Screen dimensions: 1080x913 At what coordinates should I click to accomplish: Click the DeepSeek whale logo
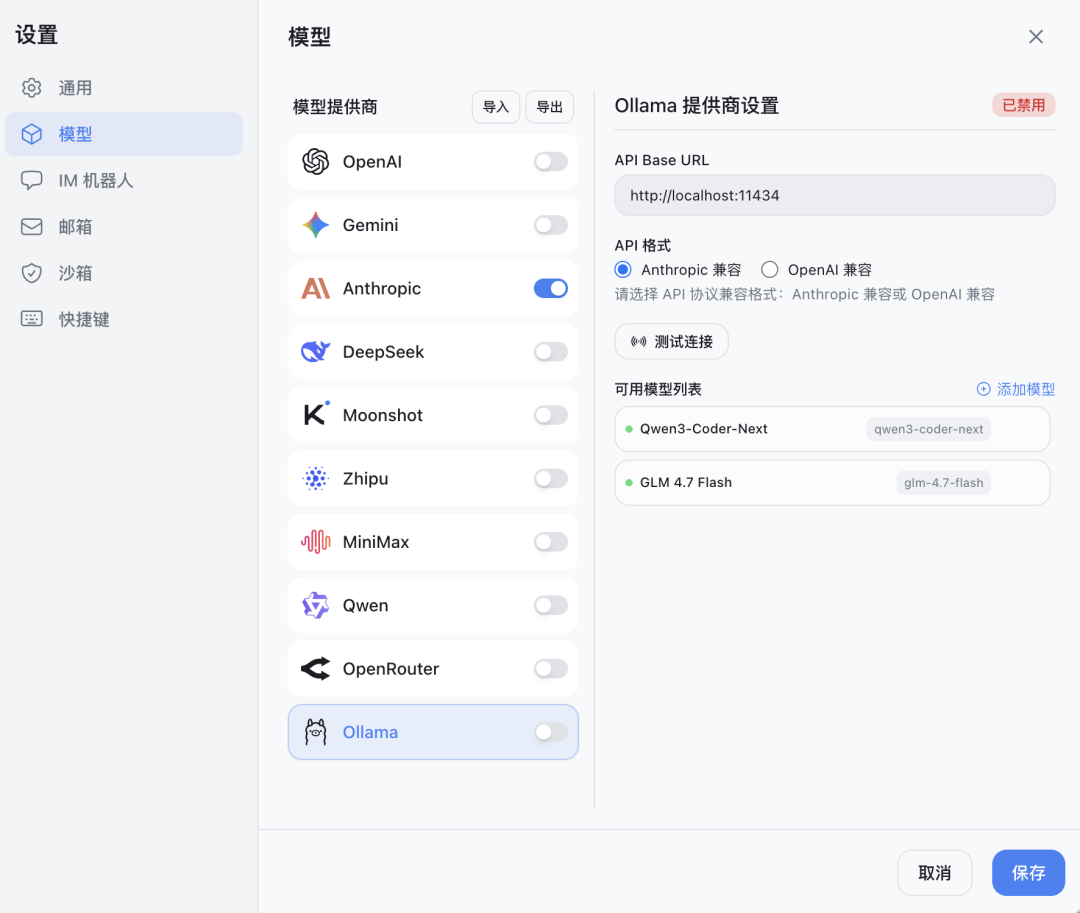tap(315, 352)
